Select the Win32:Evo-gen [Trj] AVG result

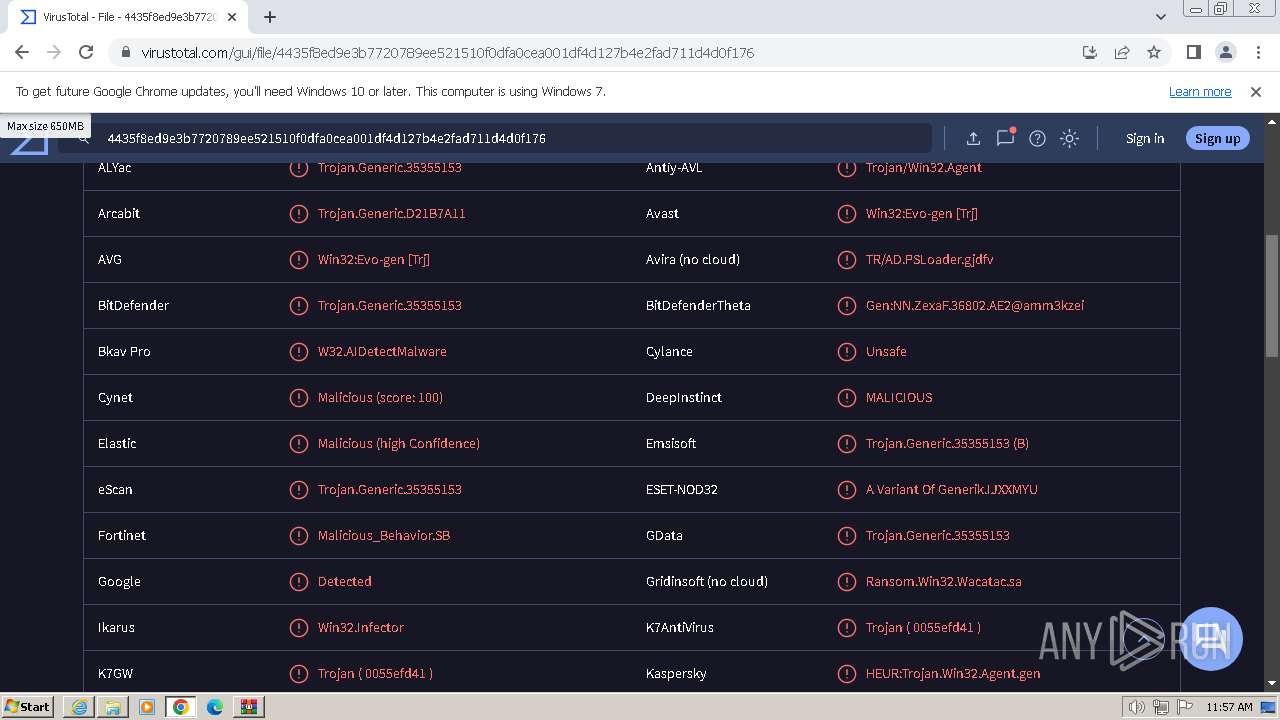(x=374, y=259)
